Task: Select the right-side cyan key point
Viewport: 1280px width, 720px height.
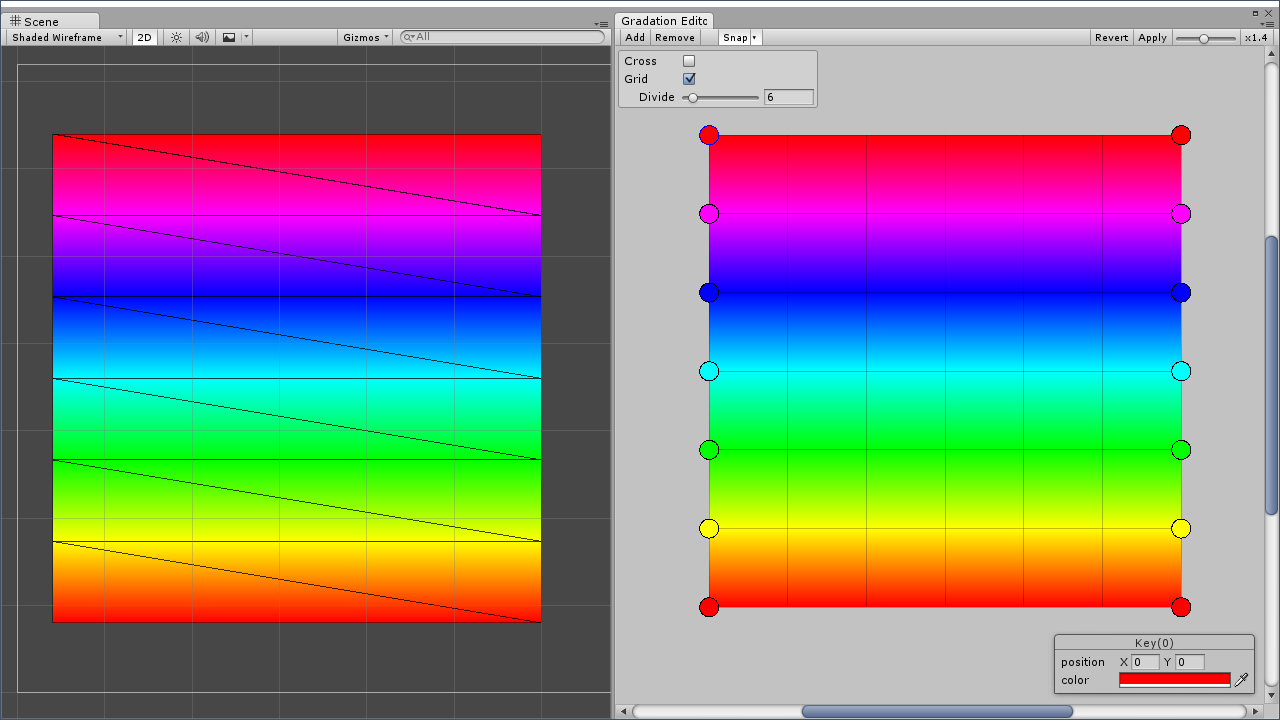Action: coord(1181,371)
